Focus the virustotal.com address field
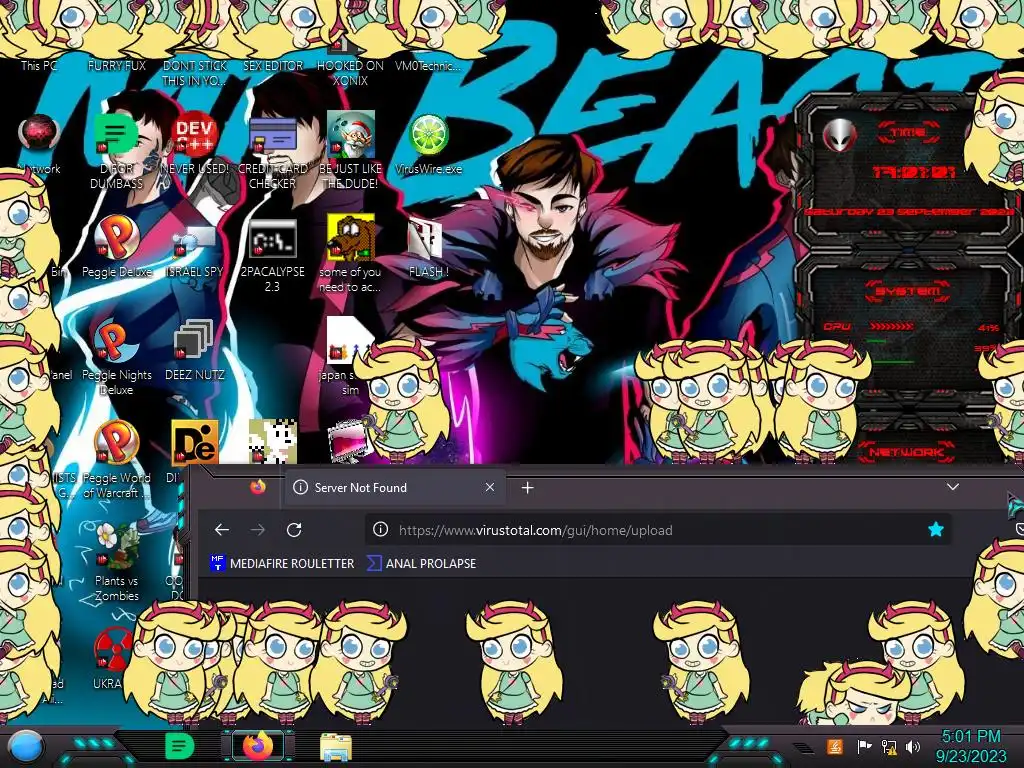1024x768 pixels. (658, 530)
